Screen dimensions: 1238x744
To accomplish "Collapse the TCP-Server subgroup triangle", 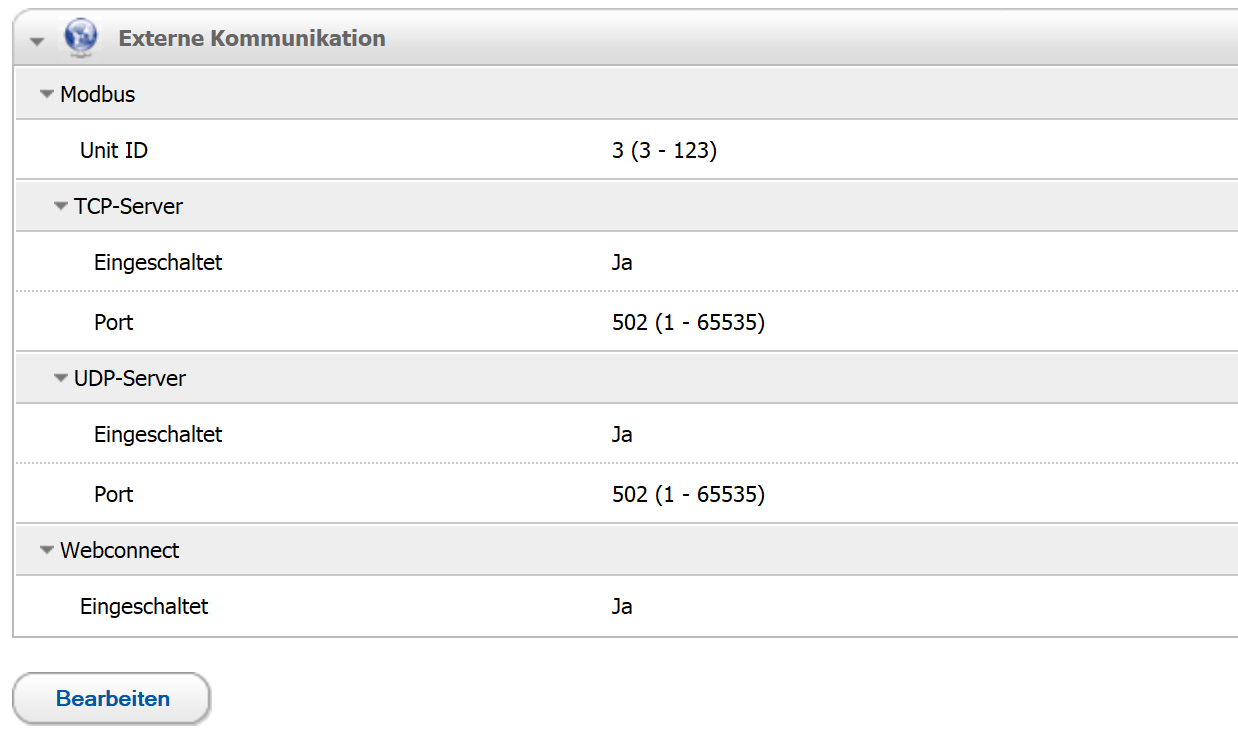I will pyautogui.click(x=61, y=207).
